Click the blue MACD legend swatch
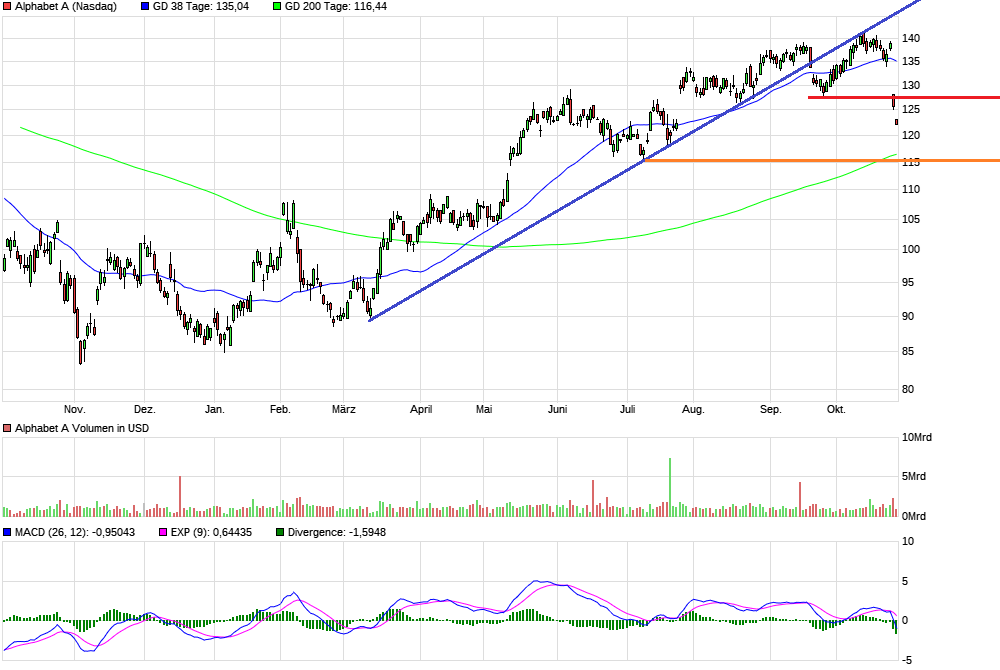 point(7,532)
